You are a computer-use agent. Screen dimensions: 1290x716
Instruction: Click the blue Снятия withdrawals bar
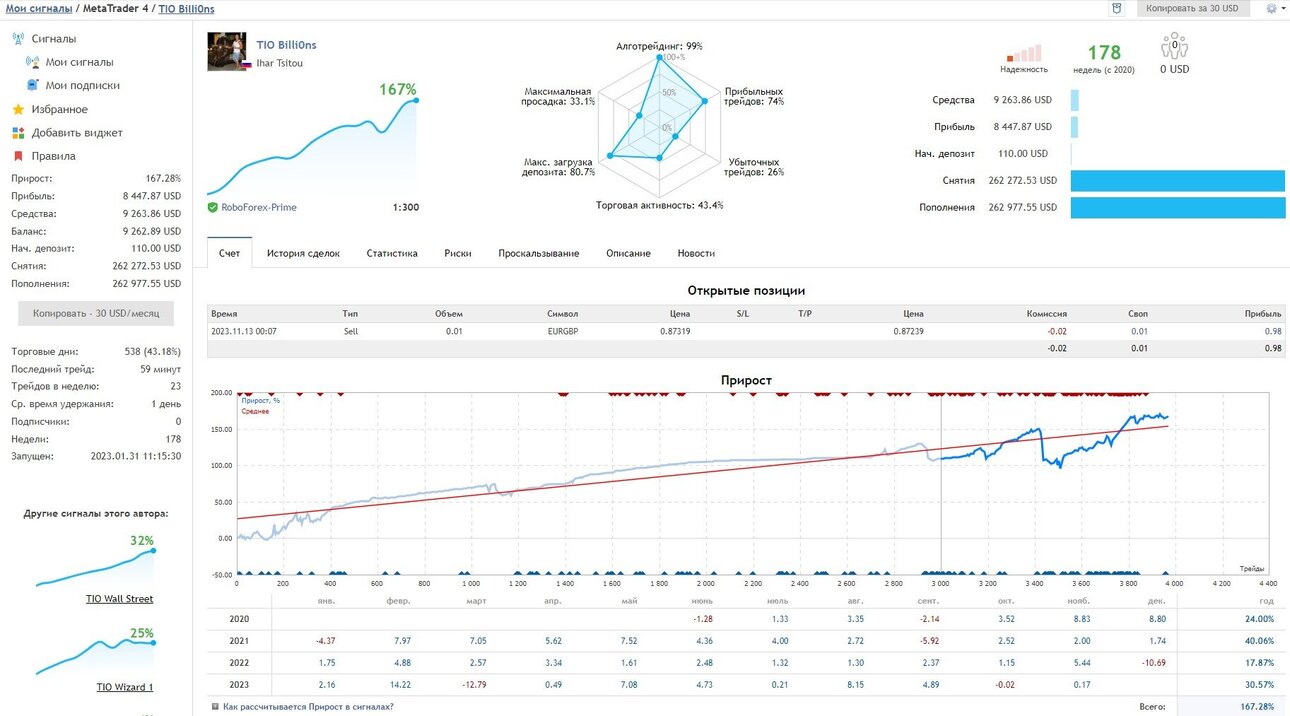(x=1177, y=180)
